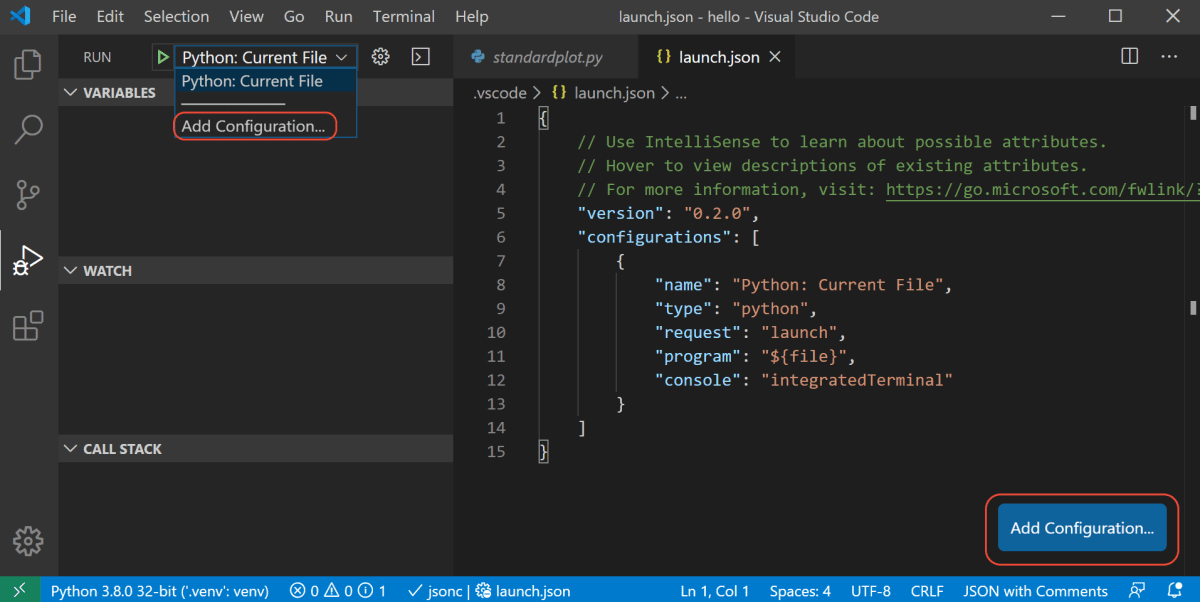The image size is (1200, 602).
Task: Collapse the WATCH section
Action: (70, 270)
